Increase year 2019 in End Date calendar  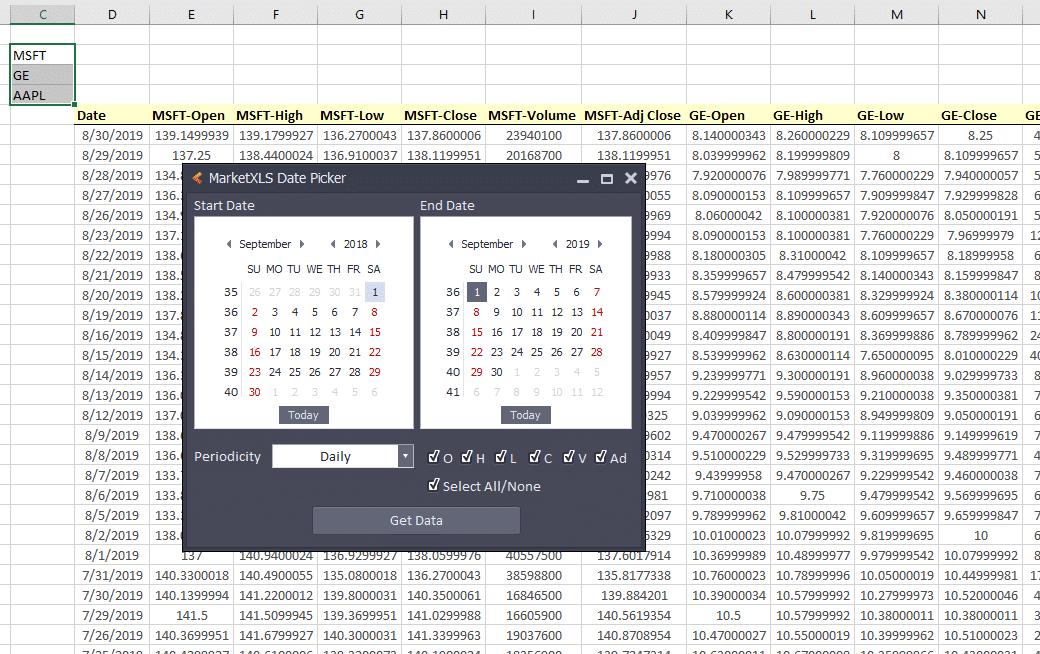(x=600, y=244)
